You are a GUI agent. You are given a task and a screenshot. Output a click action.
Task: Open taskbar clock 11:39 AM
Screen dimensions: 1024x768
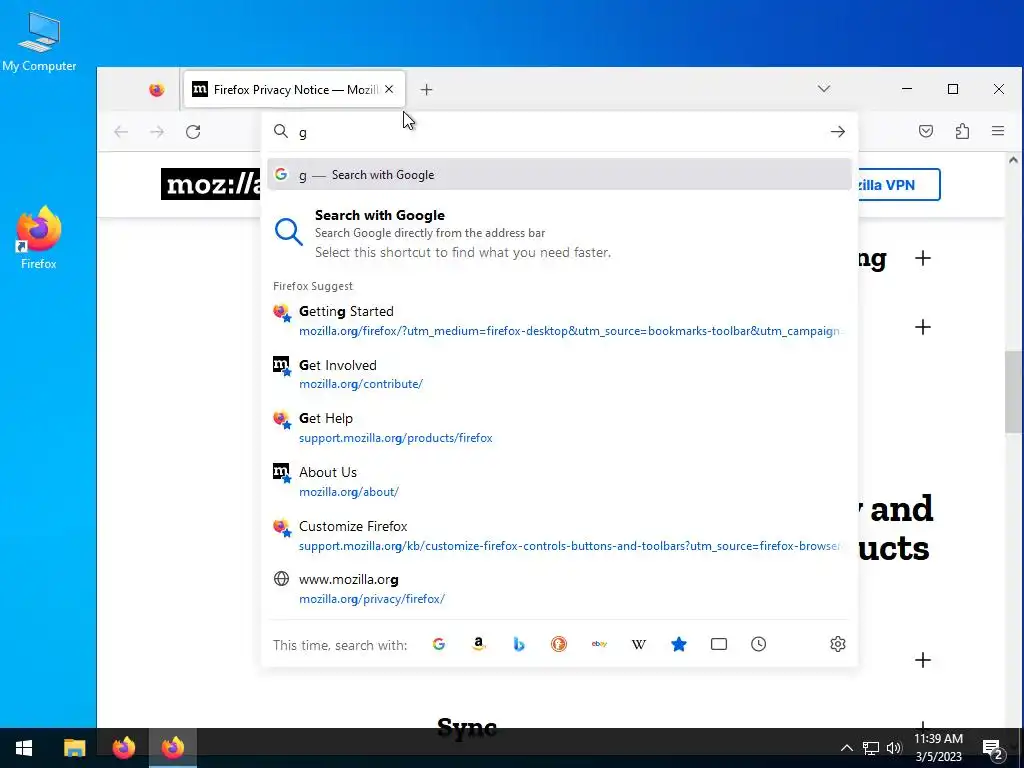pos(938,748)
